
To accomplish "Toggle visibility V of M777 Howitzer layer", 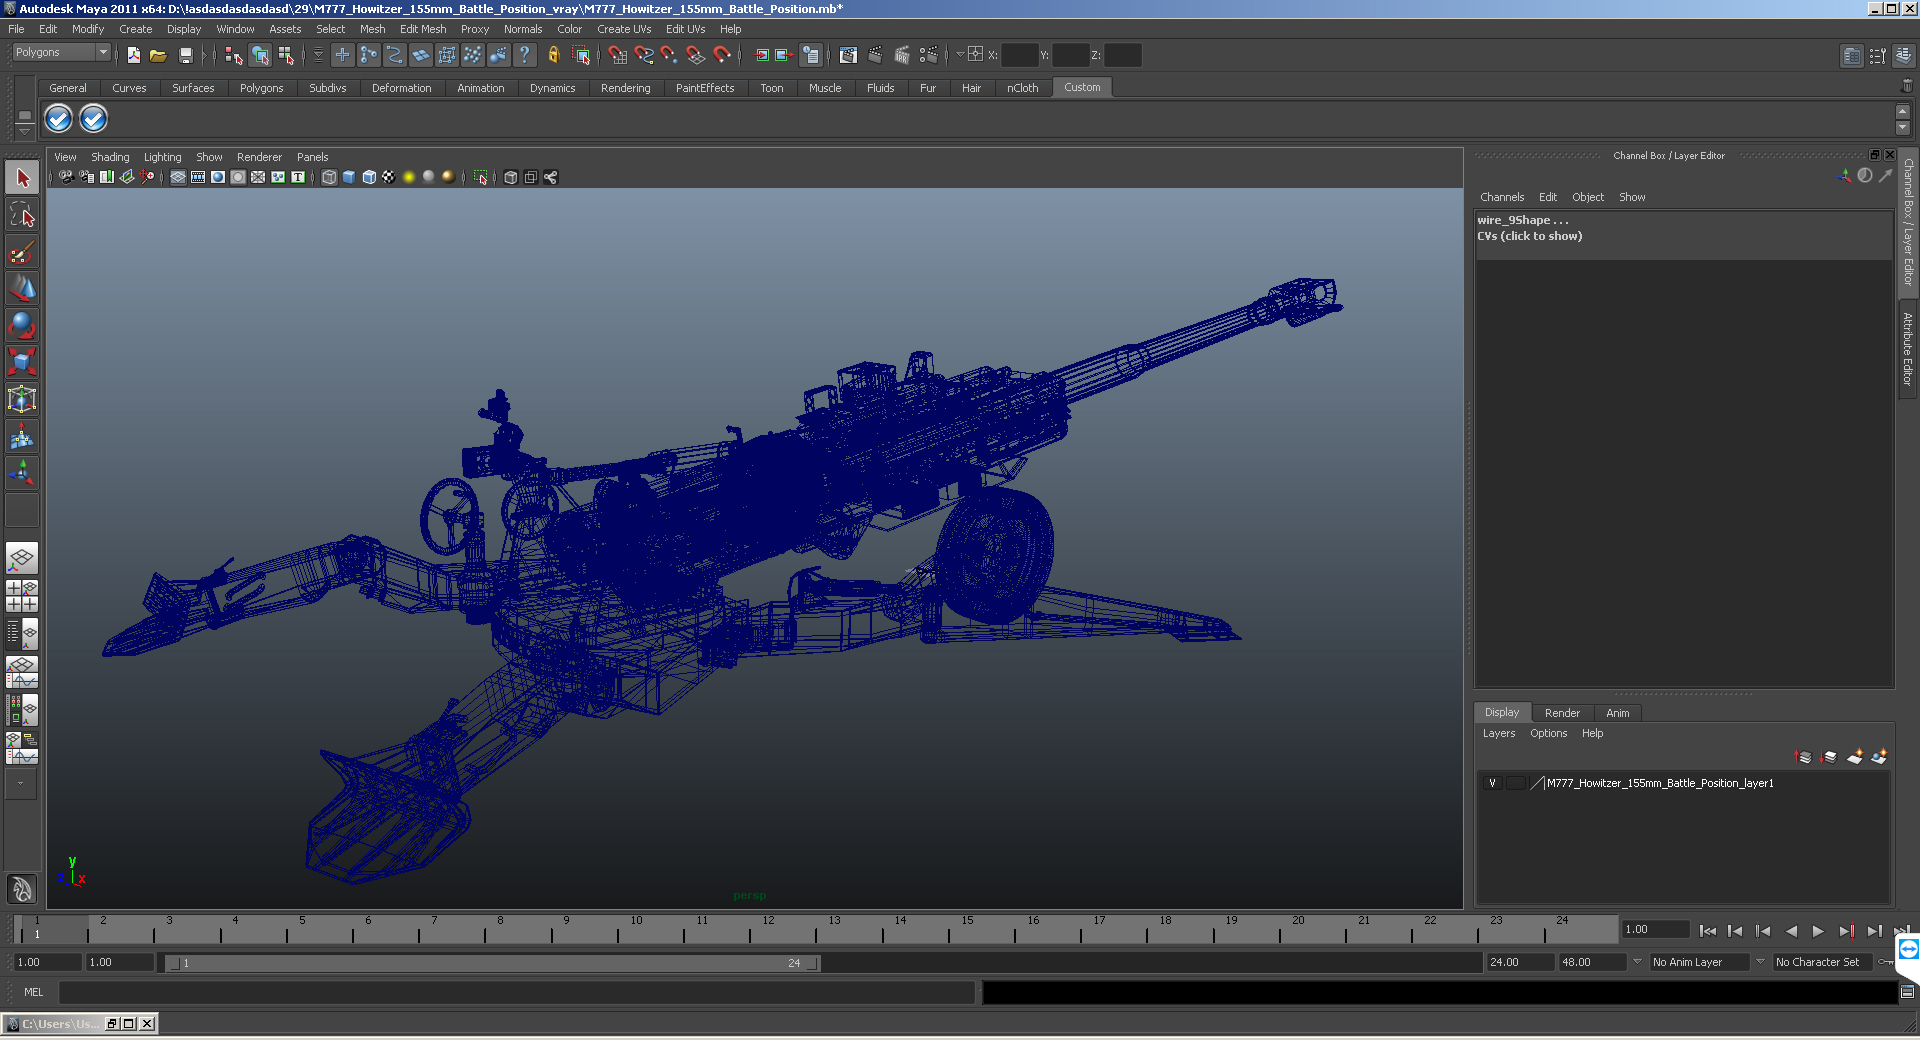I will point(1492,783).
